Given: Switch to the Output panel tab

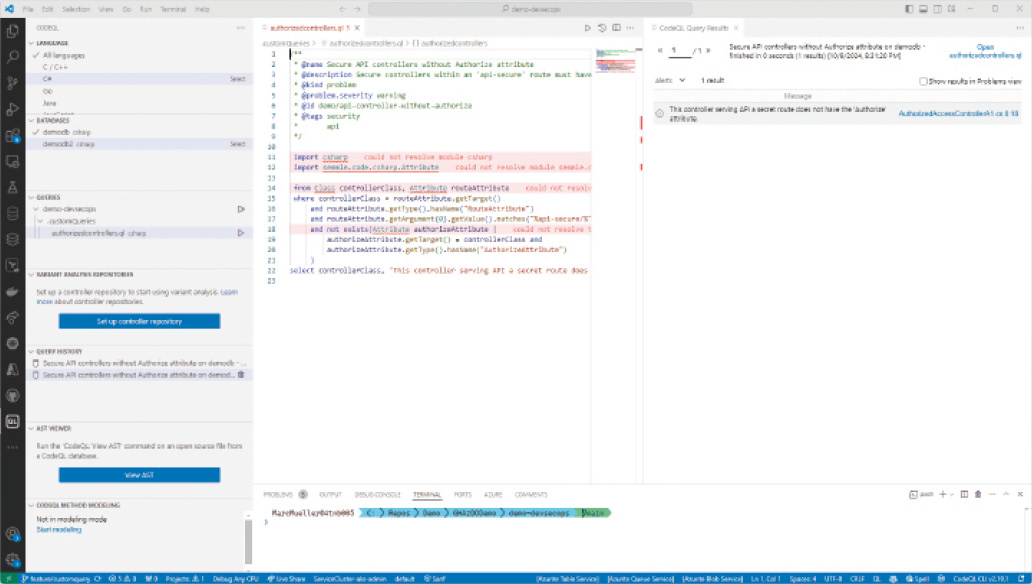Looking at the screenshot, I should (330, 494).
